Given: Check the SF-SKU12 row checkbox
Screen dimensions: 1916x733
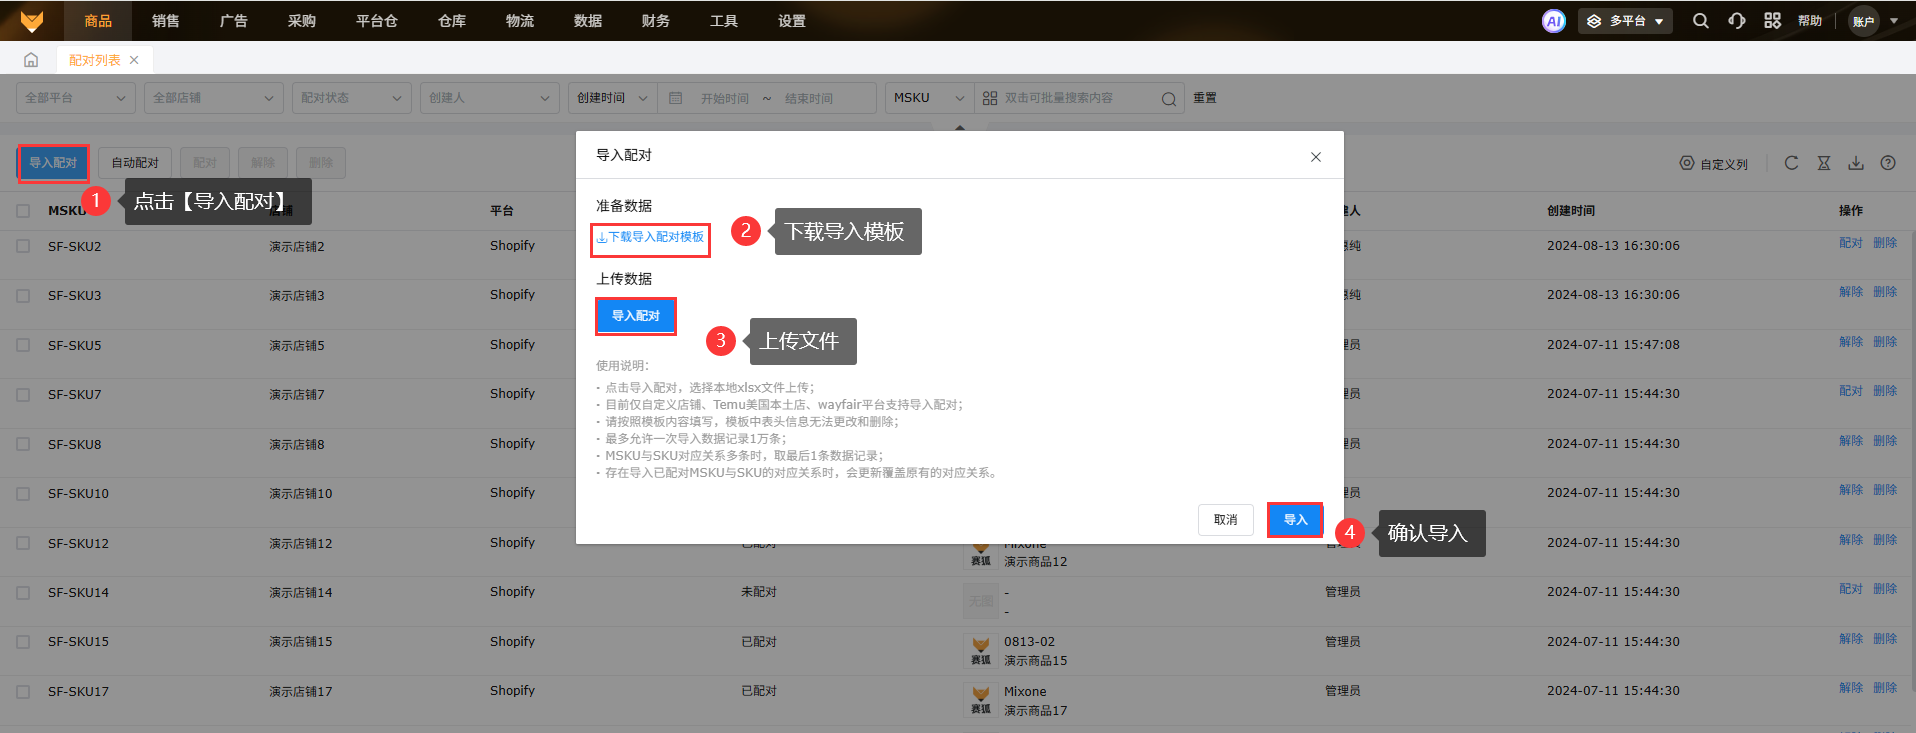Looking at the screenshot, I should click(23, 543).
